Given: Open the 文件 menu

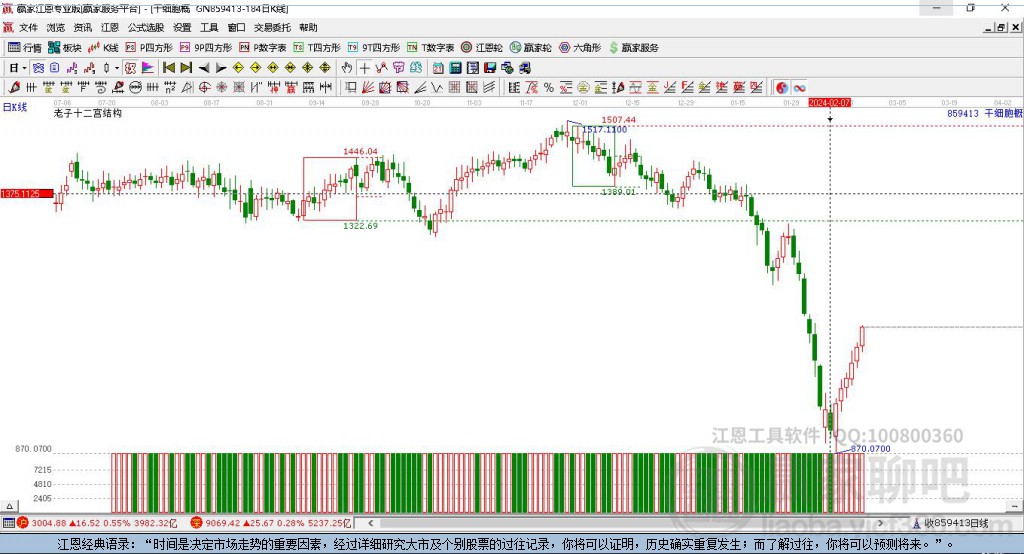Looking at the screenshot, I should 28,27.
